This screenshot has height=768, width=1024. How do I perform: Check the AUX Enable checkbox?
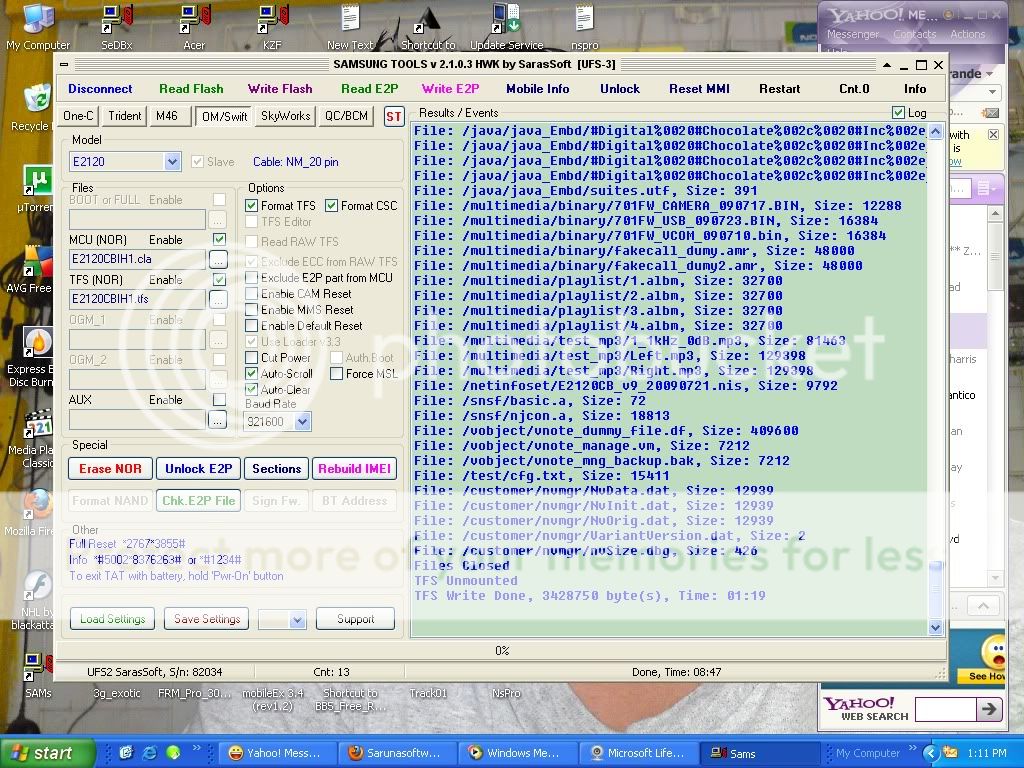219,399
